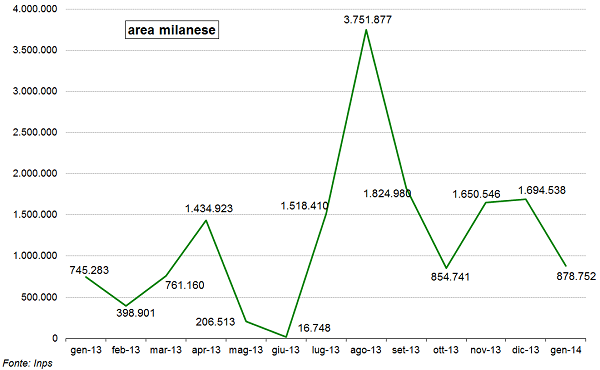Click the dic-13 axis label
Screen dimensions: 600x370
525,350
